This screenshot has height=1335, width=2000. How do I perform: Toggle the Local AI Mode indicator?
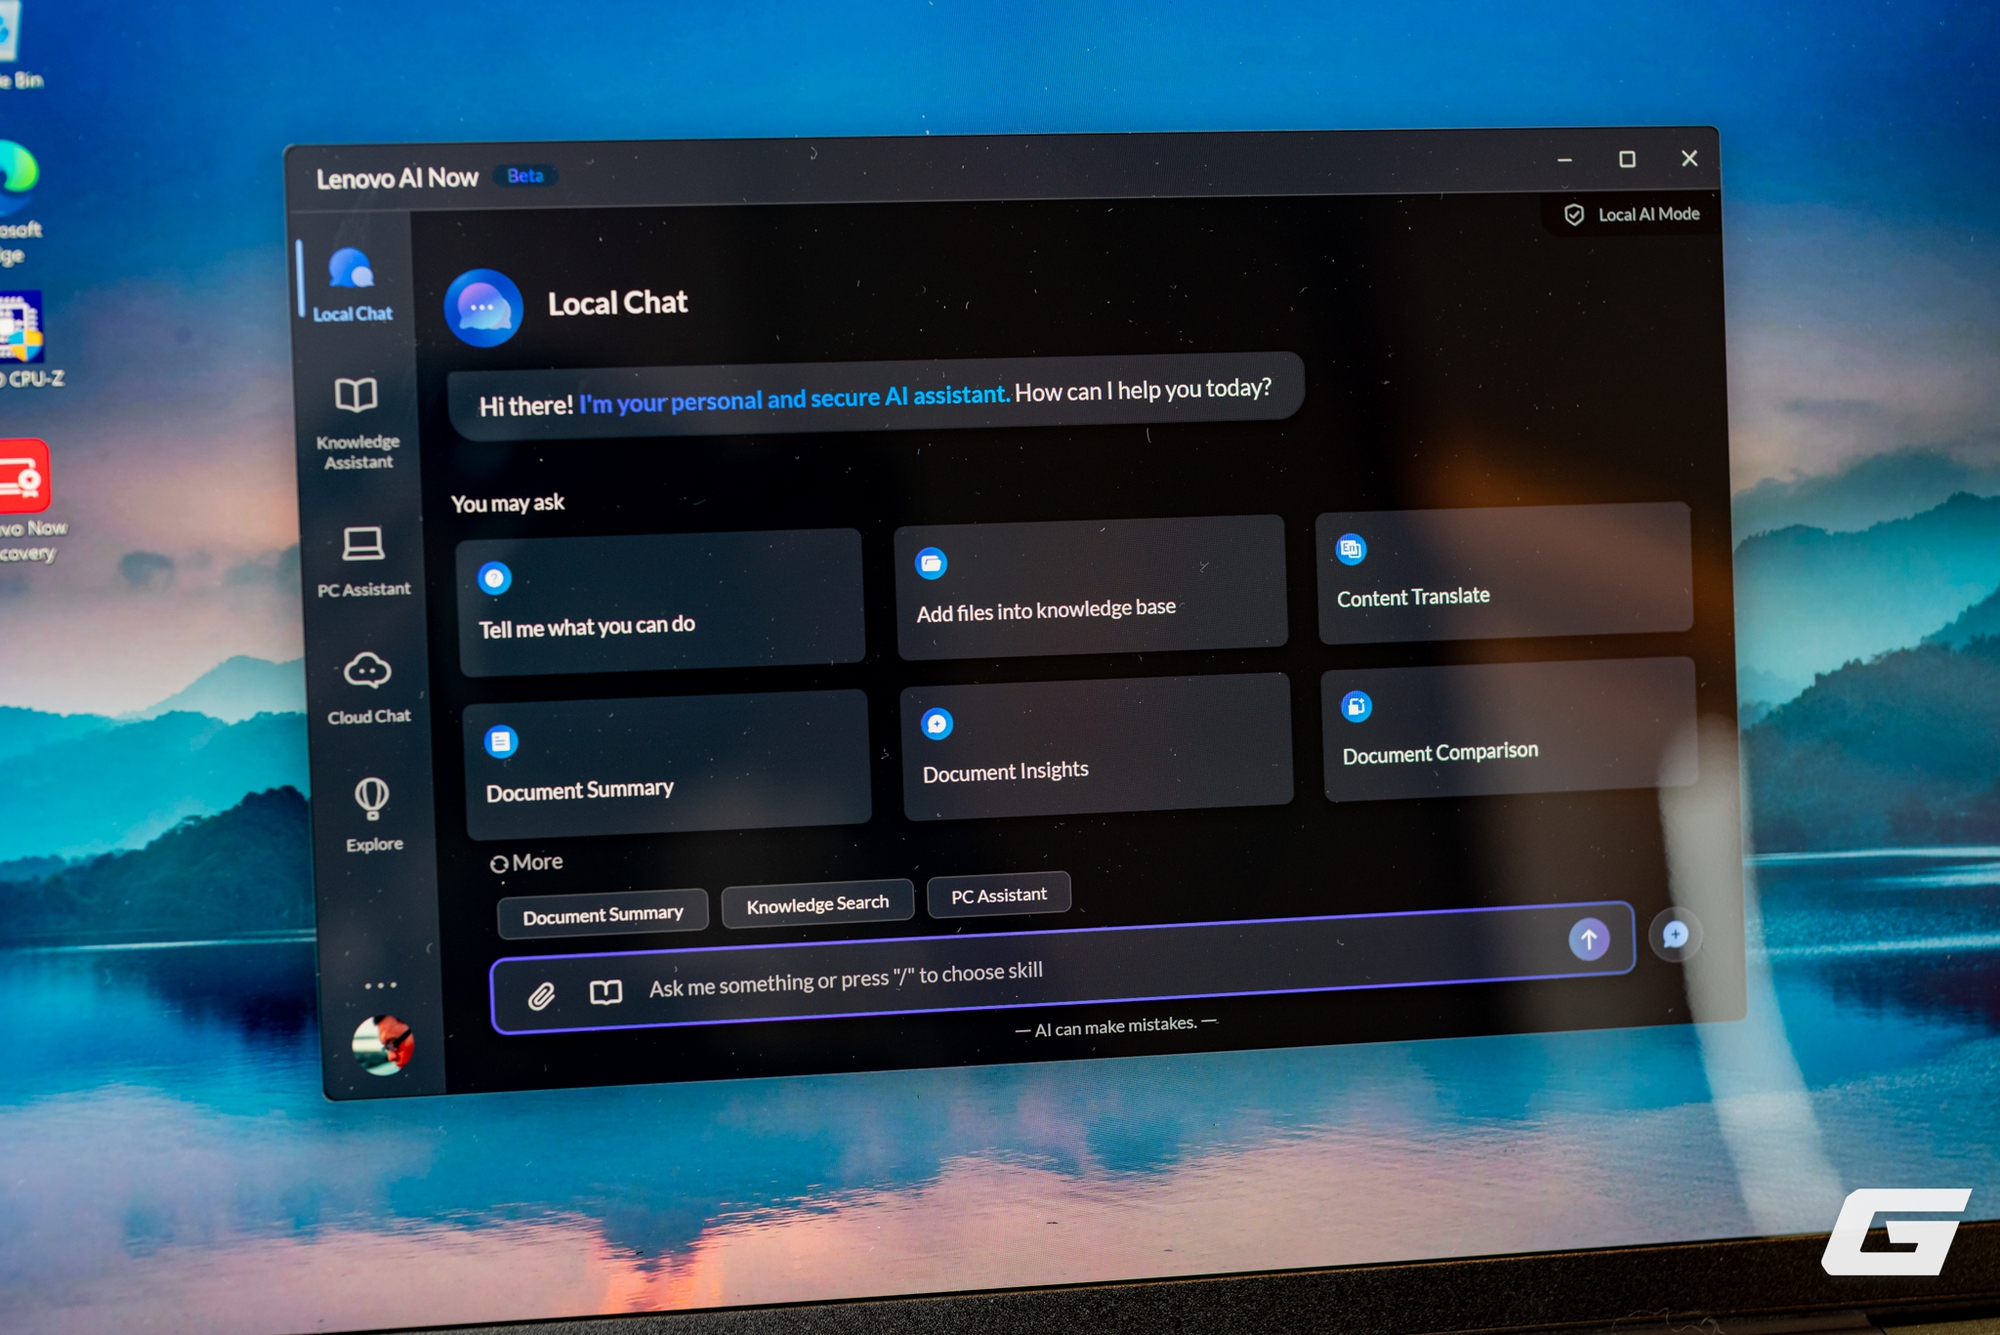point(1633,214)
